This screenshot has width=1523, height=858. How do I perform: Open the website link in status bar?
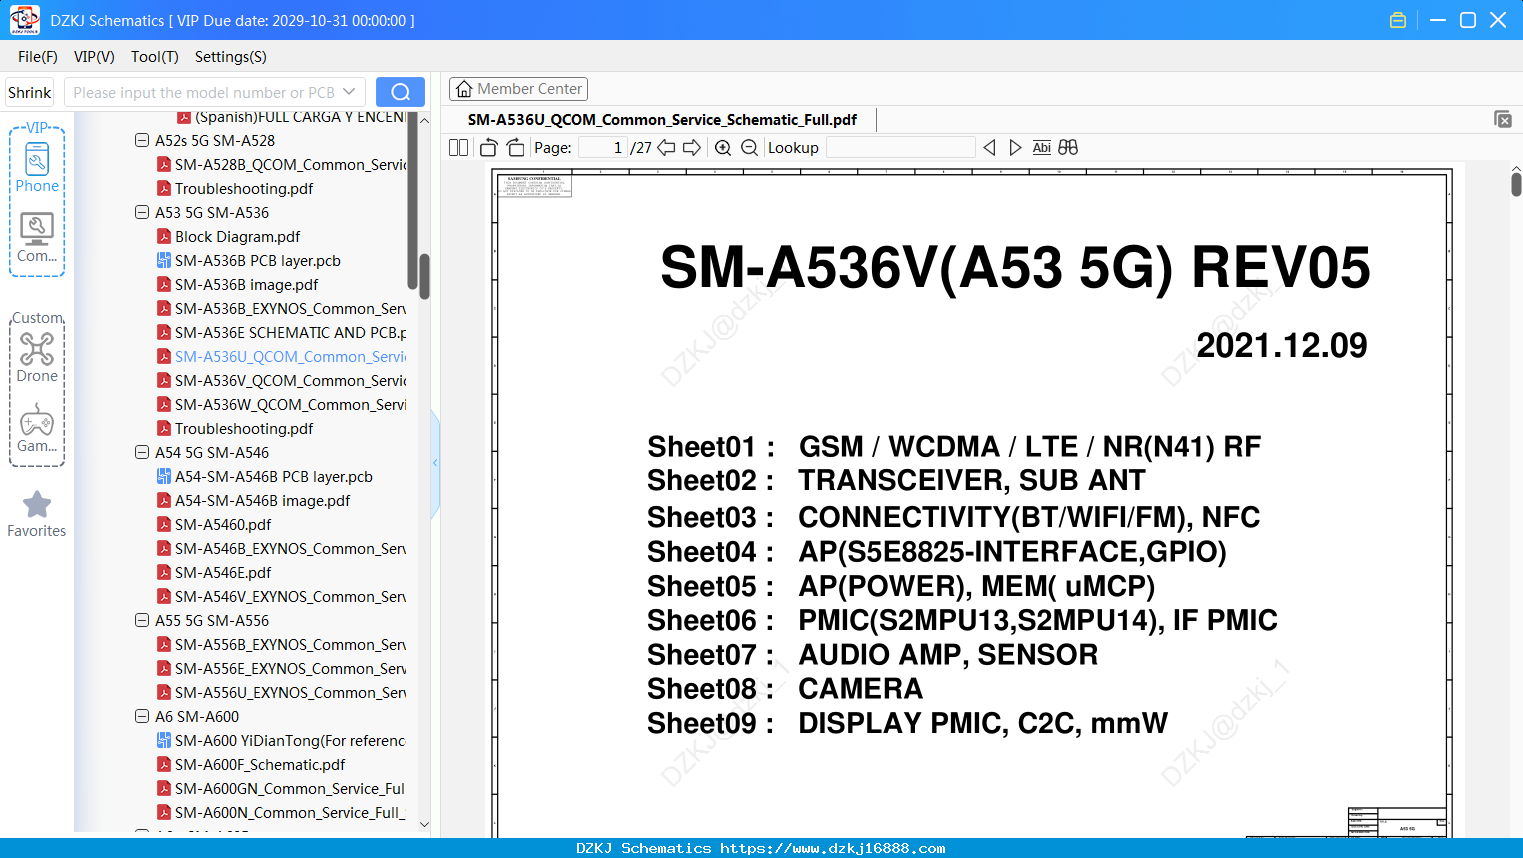click(x=833, y=848)
